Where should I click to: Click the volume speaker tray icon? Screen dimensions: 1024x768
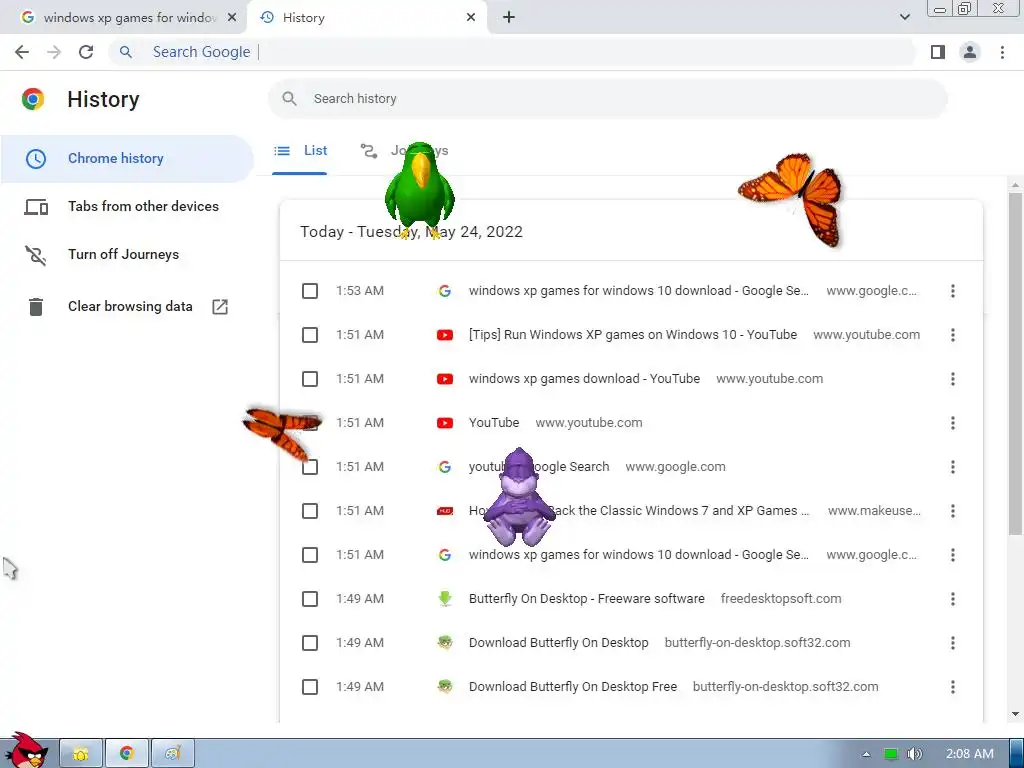(915, 754)
